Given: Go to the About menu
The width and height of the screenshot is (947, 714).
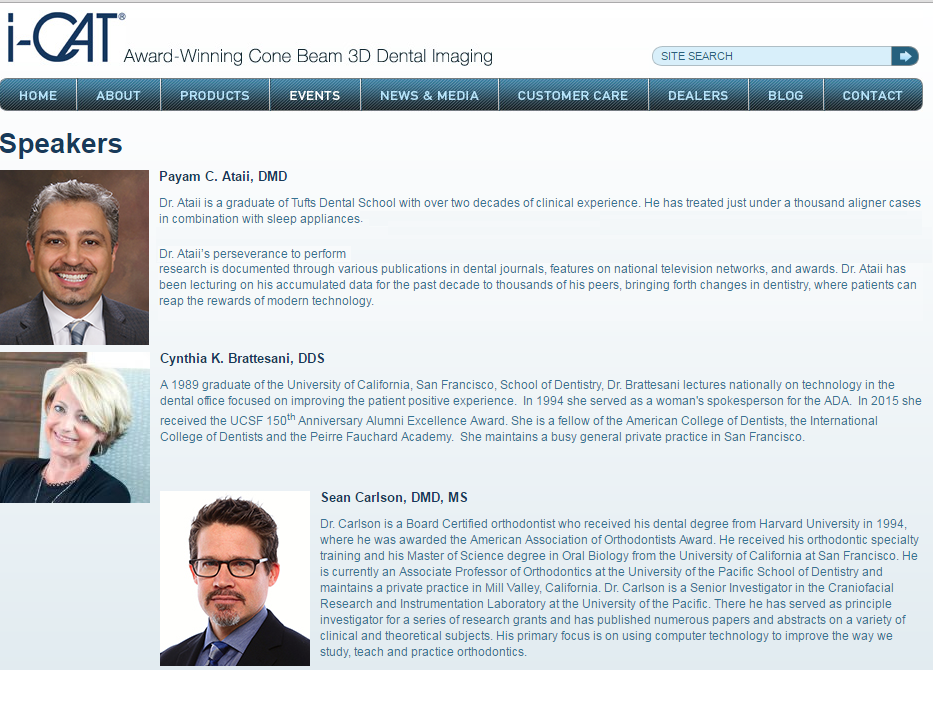Looking at the screenshot, I should tap(118, 96).
